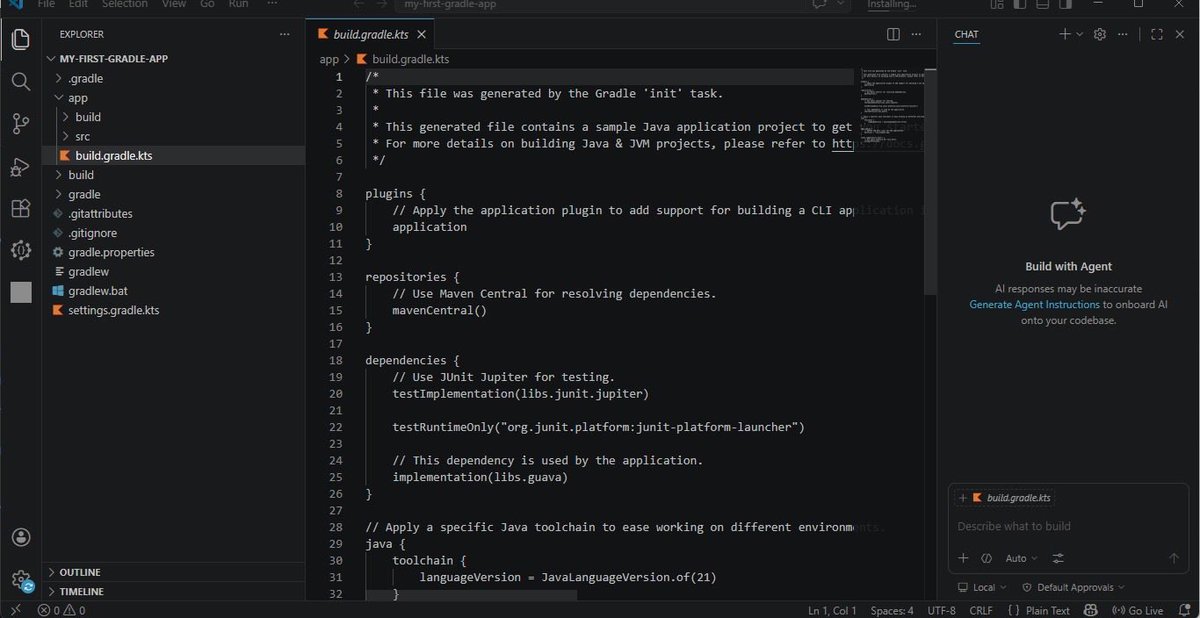Show errors and warnings problems count
The width and height of the screenshot is (1200, 618).
(x=62, y=610)
